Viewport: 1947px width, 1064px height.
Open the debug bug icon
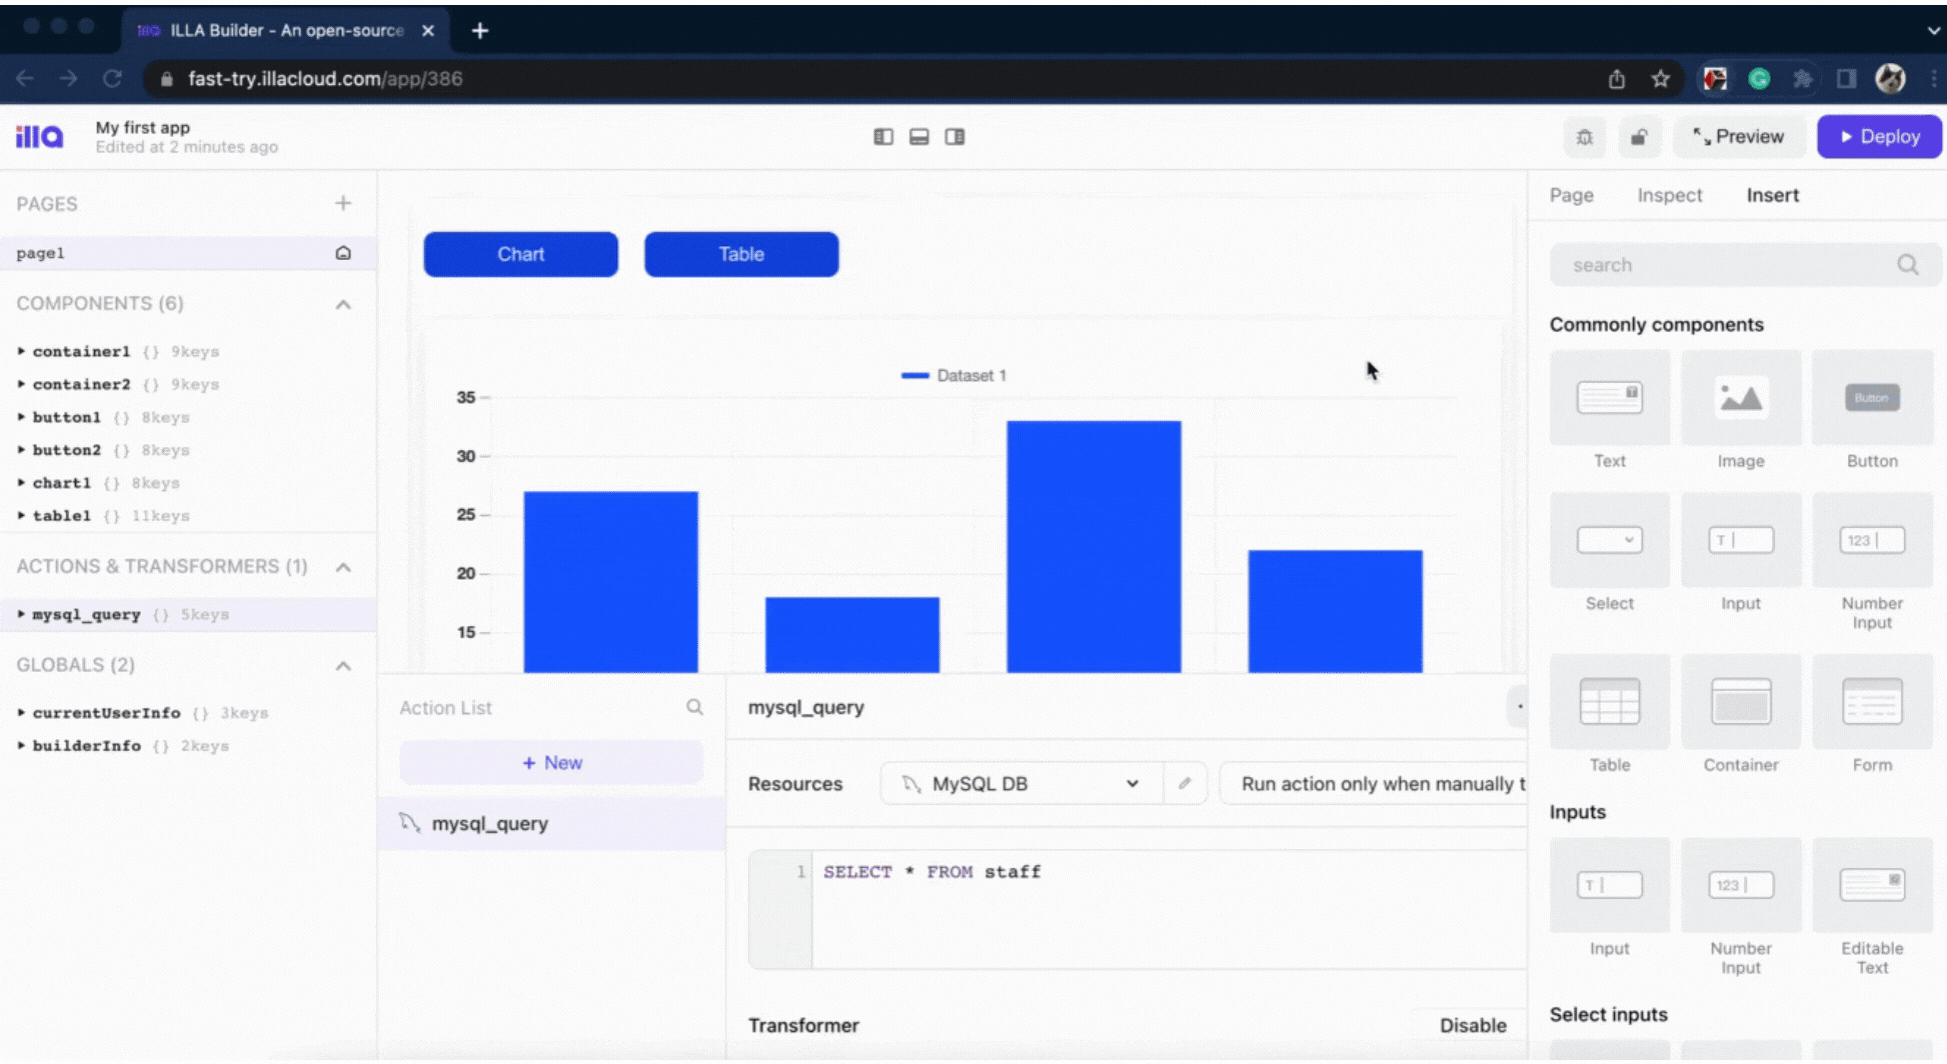(x=1585, y=137)
